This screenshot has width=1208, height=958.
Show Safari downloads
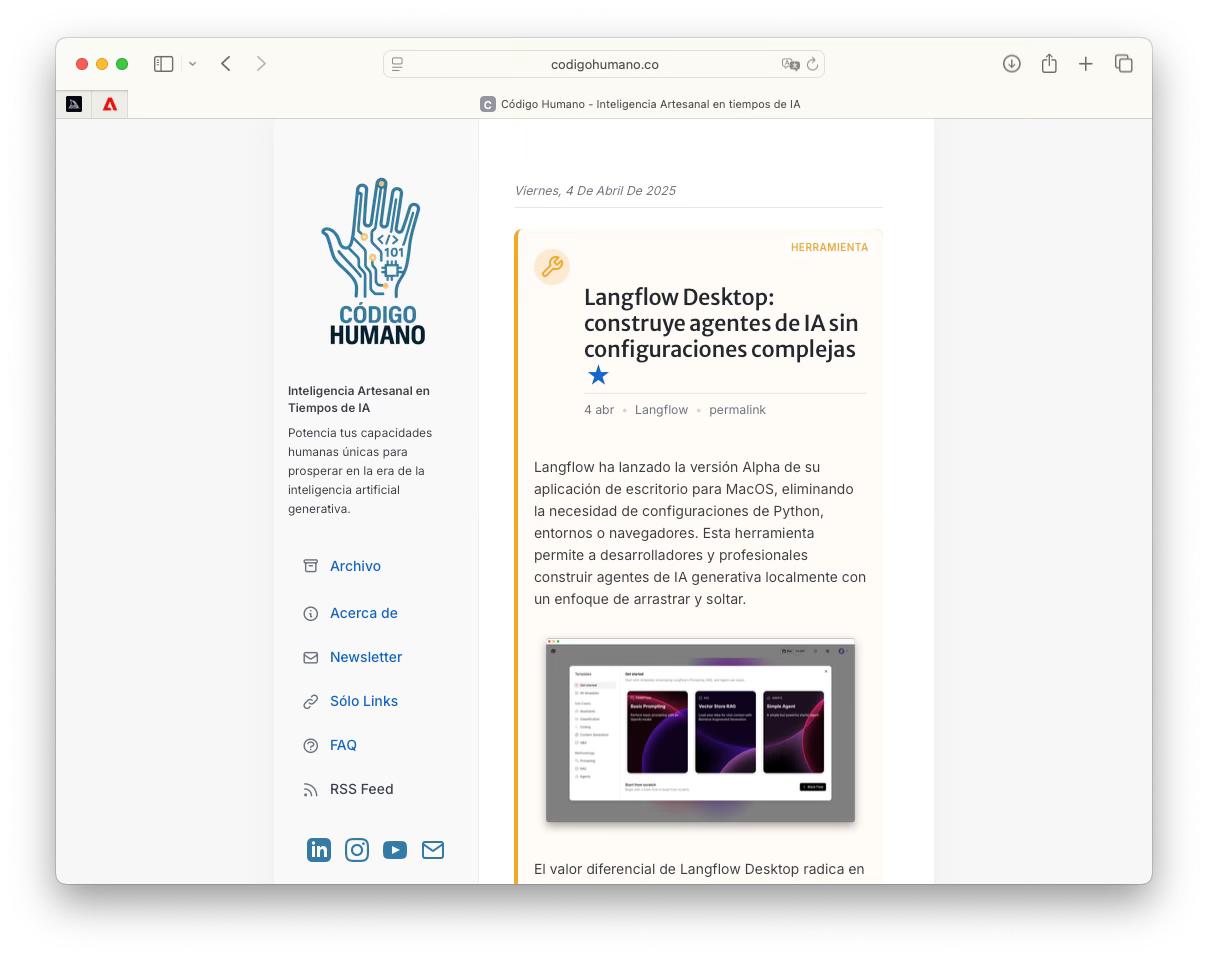click(1012, 64)
